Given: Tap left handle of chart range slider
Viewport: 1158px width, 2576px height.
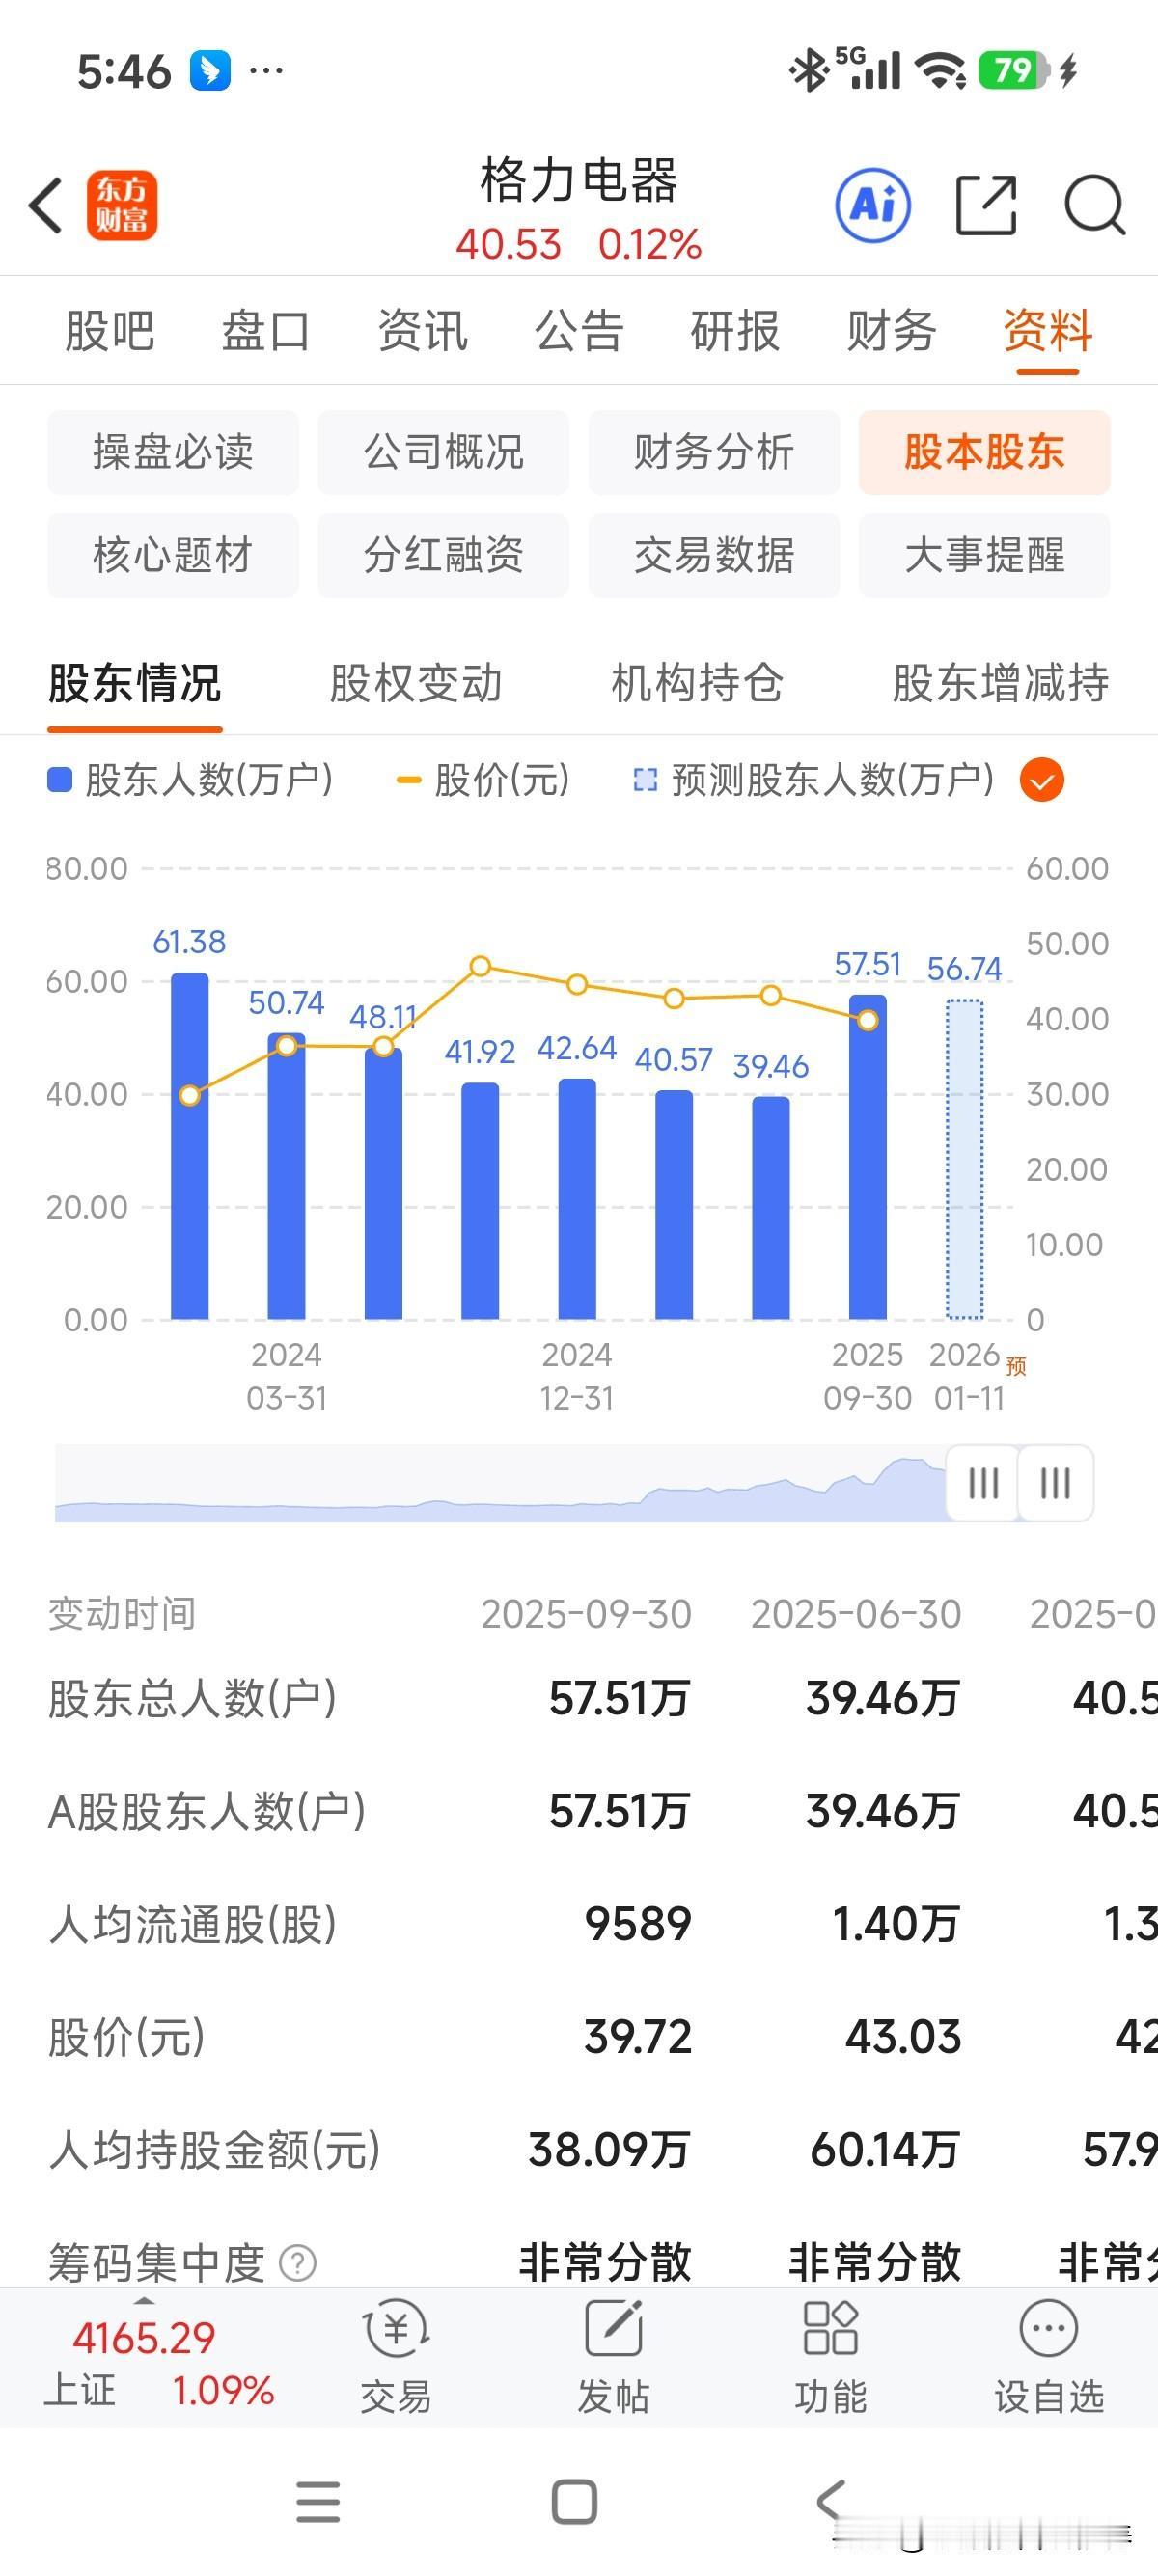Looking at the screenshot, I should 983,1483.
